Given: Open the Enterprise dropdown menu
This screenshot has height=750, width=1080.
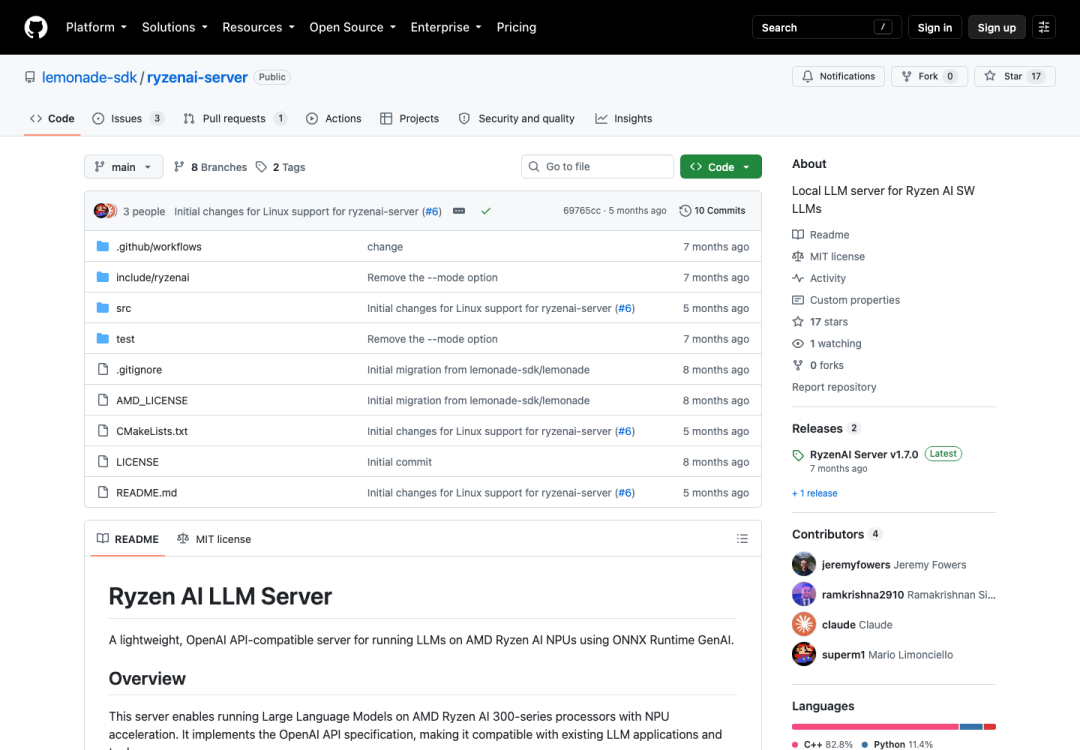Looking at the screenshot, I should coord(446,28).
